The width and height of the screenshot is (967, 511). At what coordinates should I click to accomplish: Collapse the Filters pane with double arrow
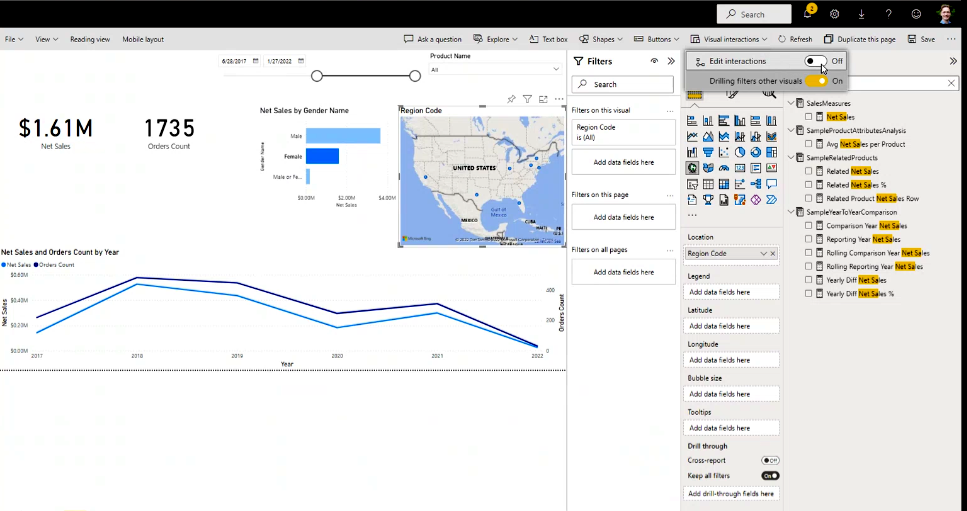[671, 61]
